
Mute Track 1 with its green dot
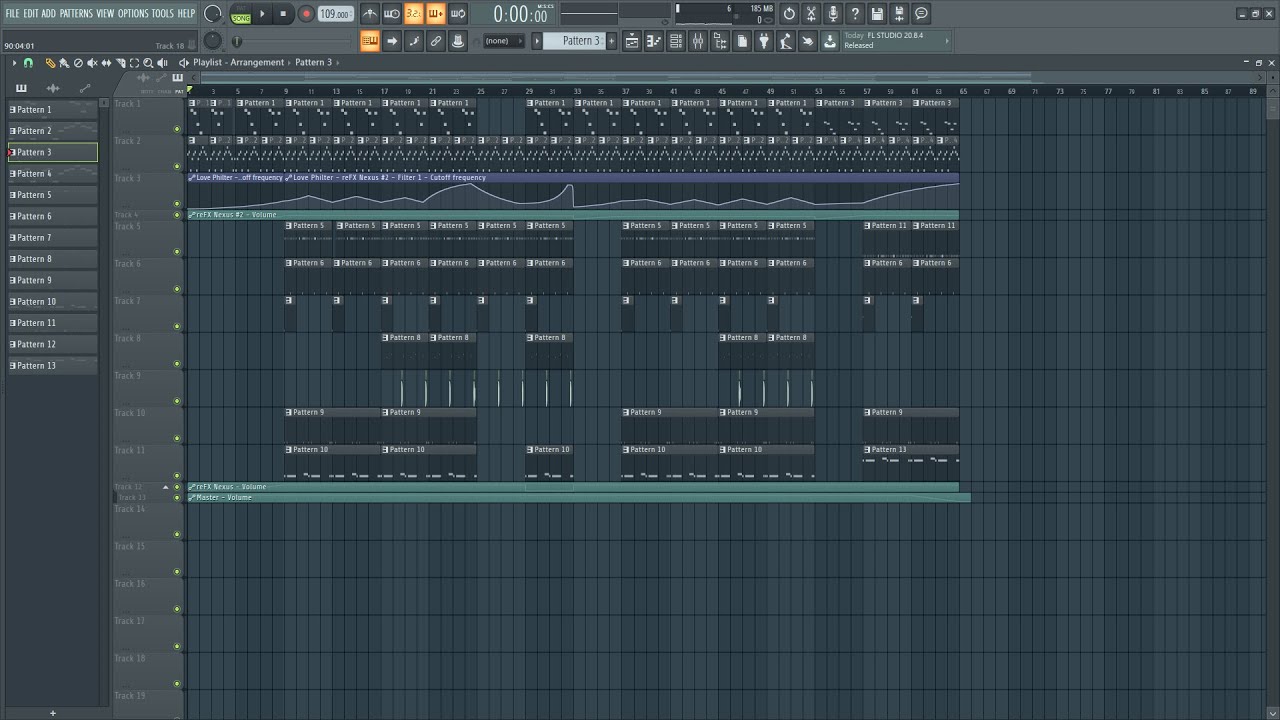177,129
